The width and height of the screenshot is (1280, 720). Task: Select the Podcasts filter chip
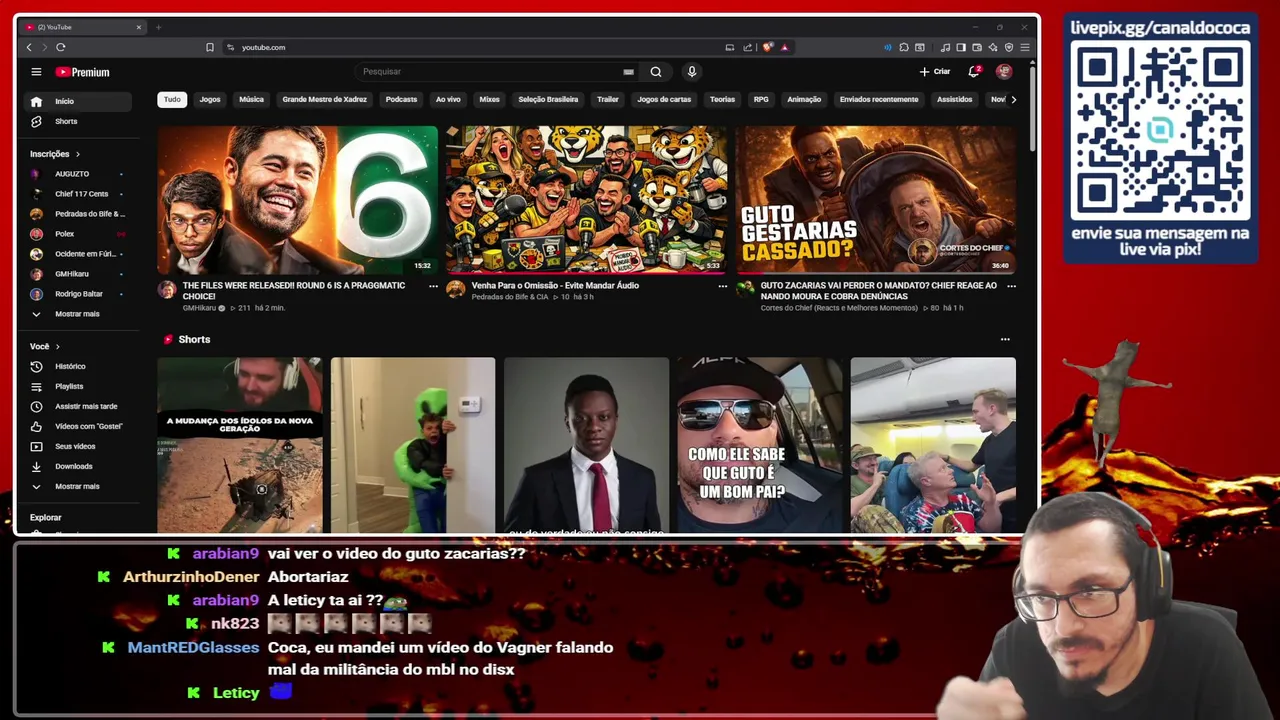(x=401, y=99)
